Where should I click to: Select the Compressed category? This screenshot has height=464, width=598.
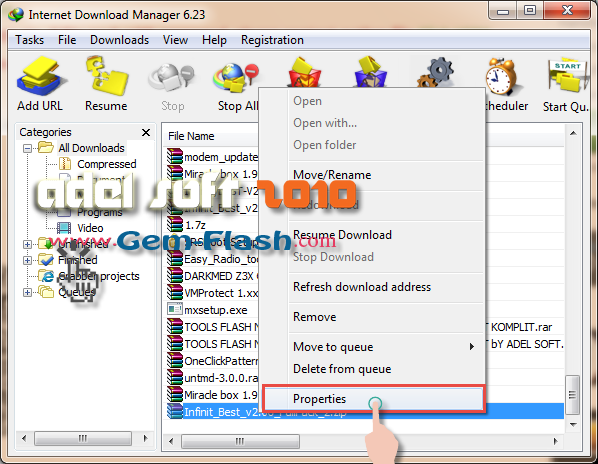click(x=106, y=164)
